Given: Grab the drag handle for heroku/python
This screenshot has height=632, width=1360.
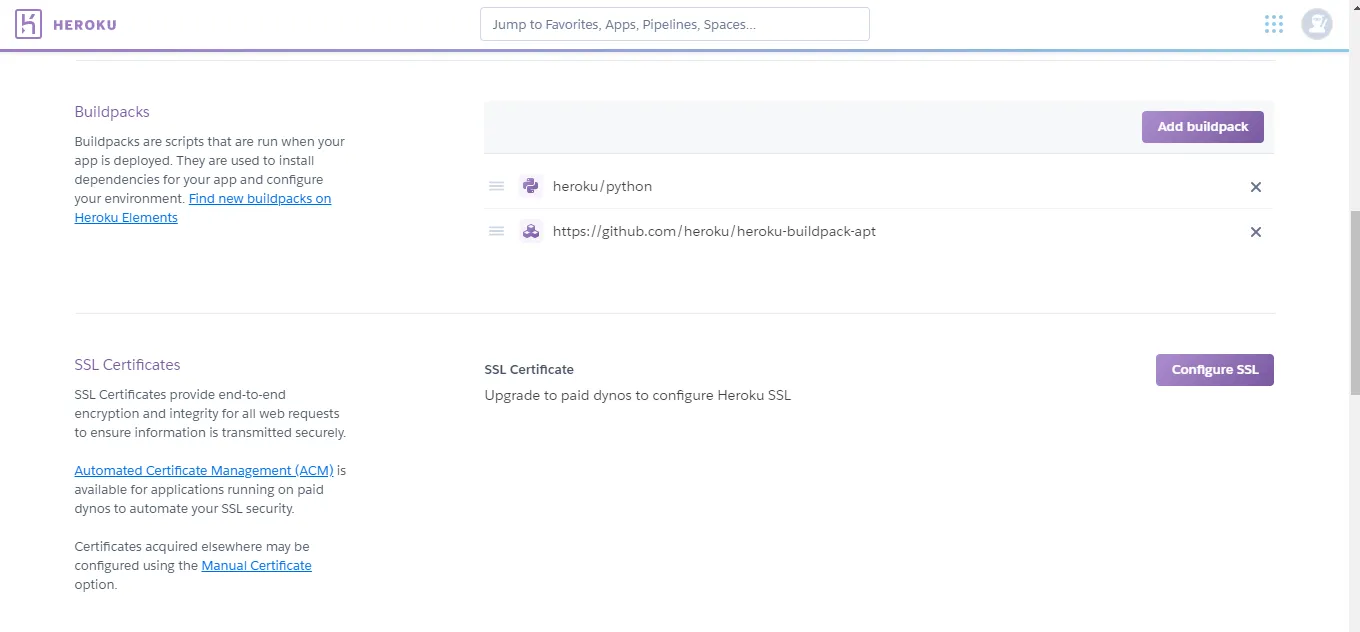Looking at the screenshot, I should pyautogui.click(x=496, y=186).
